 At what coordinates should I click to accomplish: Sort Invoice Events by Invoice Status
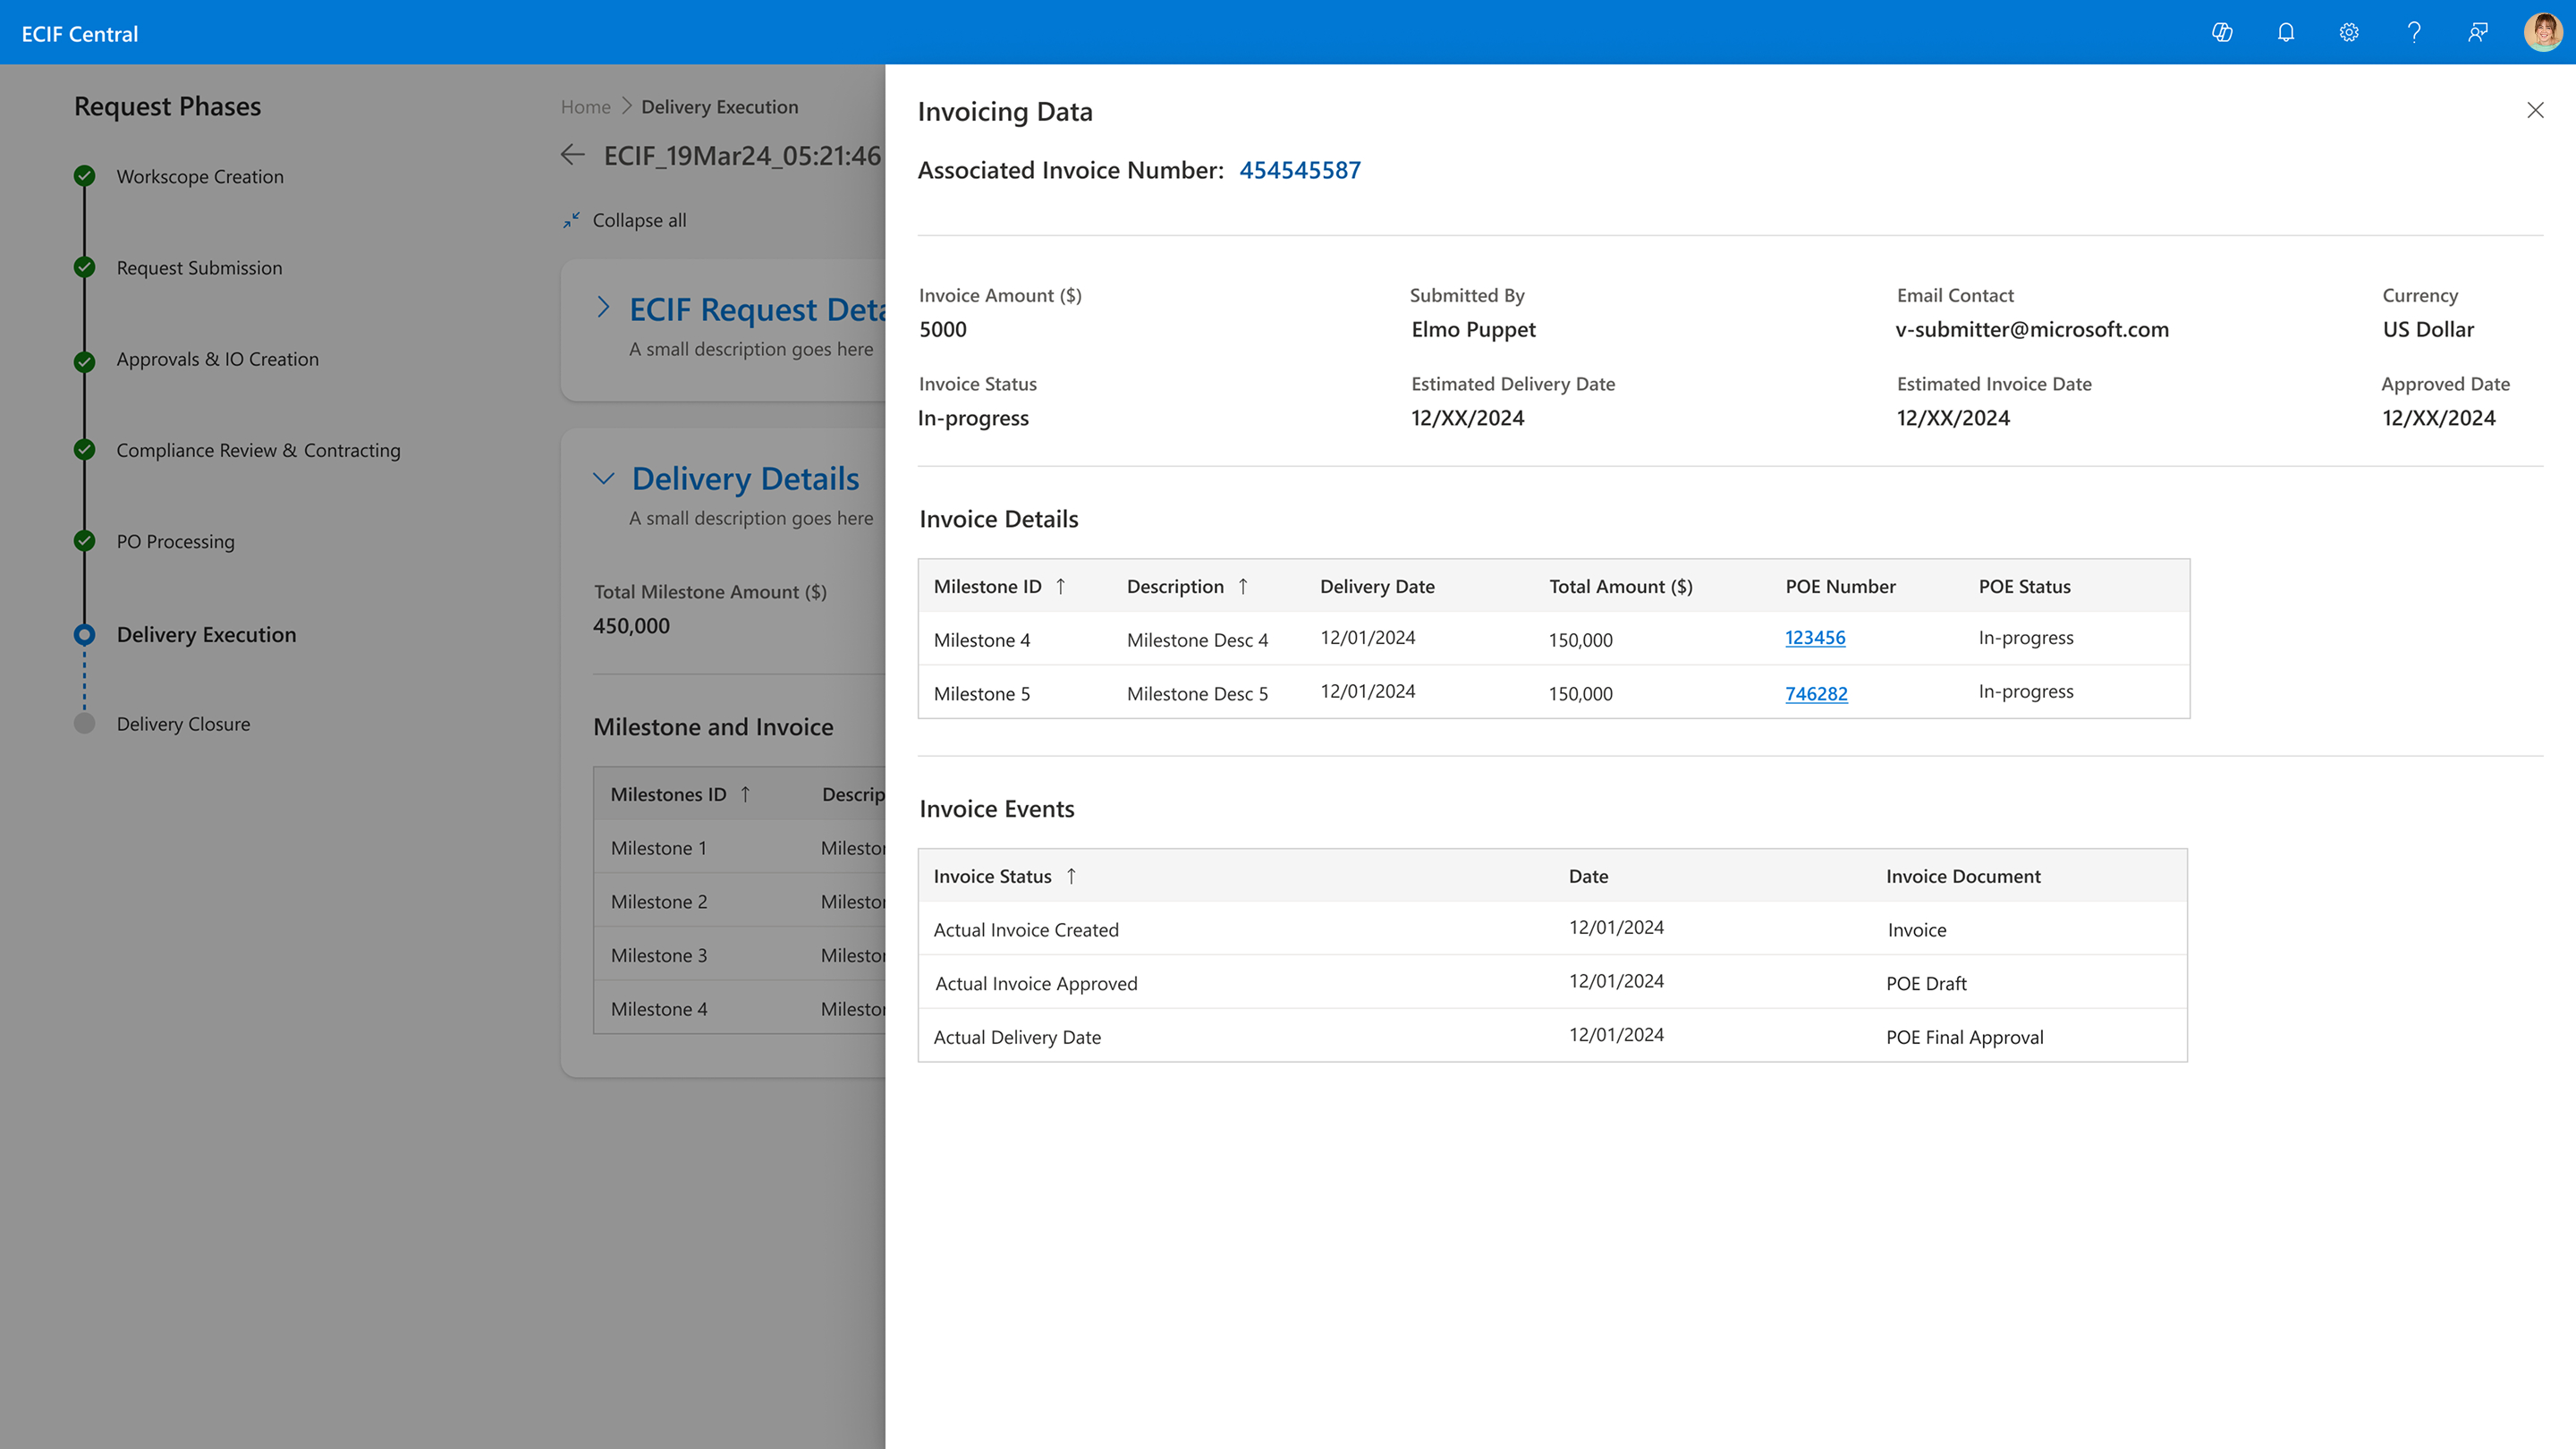1071,877
